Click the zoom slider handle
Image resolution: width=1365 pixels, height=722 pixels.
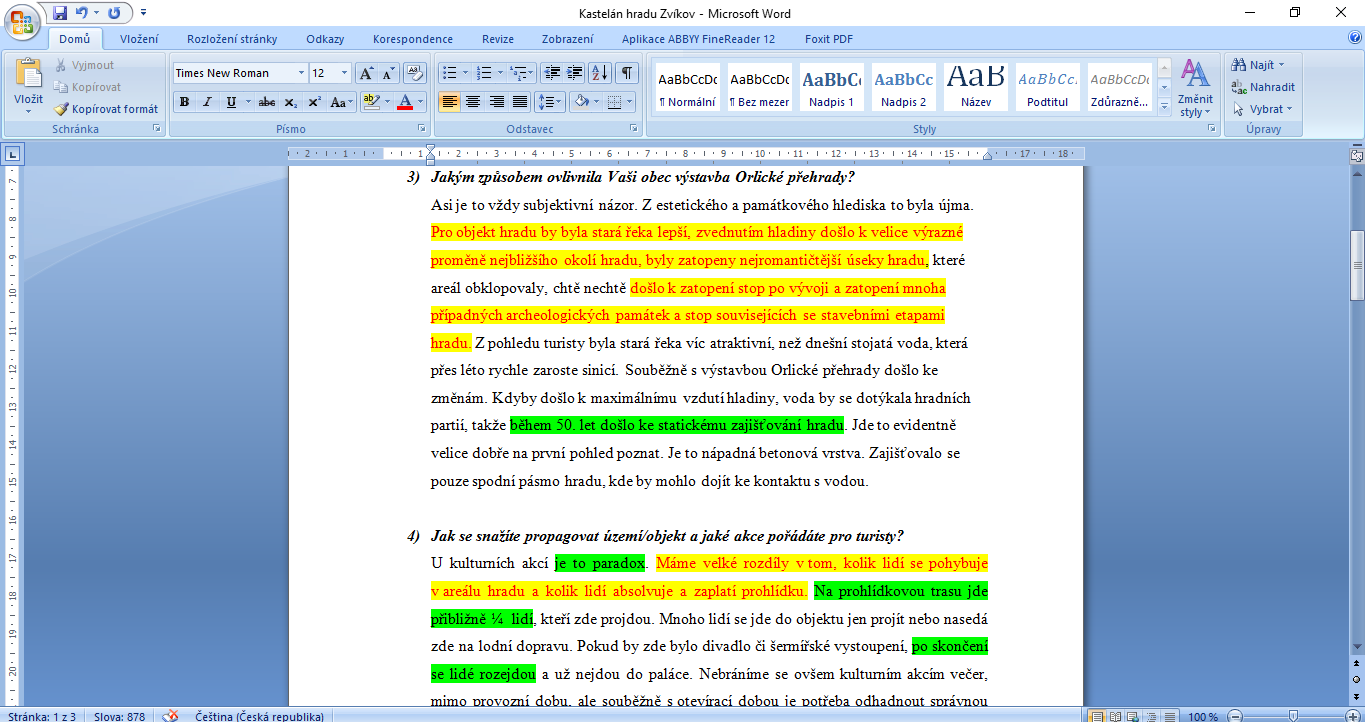pyautogui.click(x=1293, y=716)
